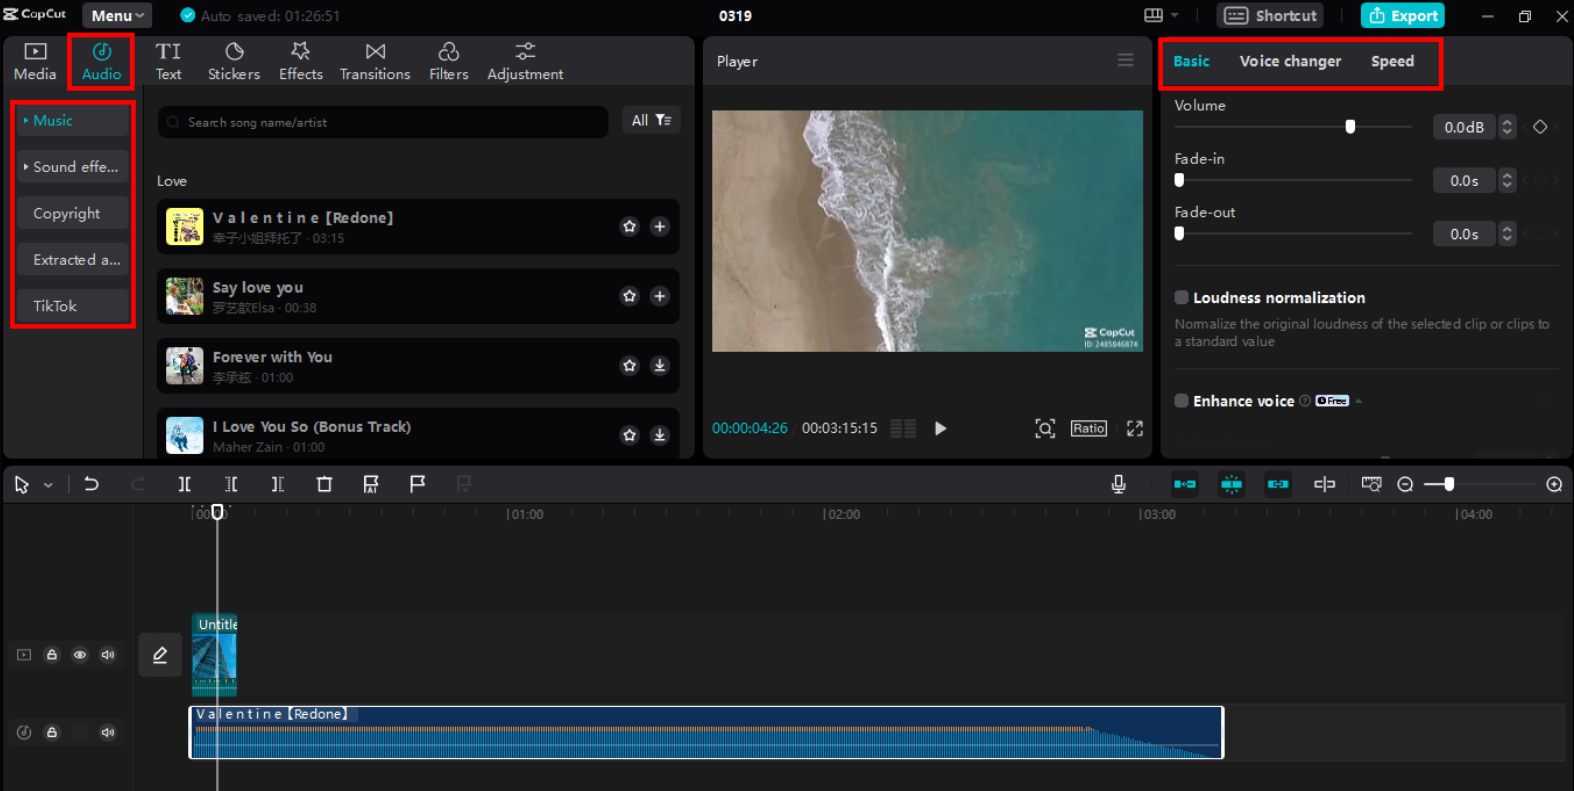Split the clip at playhead
The height and width of the screenshot is (791, 1574).
tap(185, 484)
